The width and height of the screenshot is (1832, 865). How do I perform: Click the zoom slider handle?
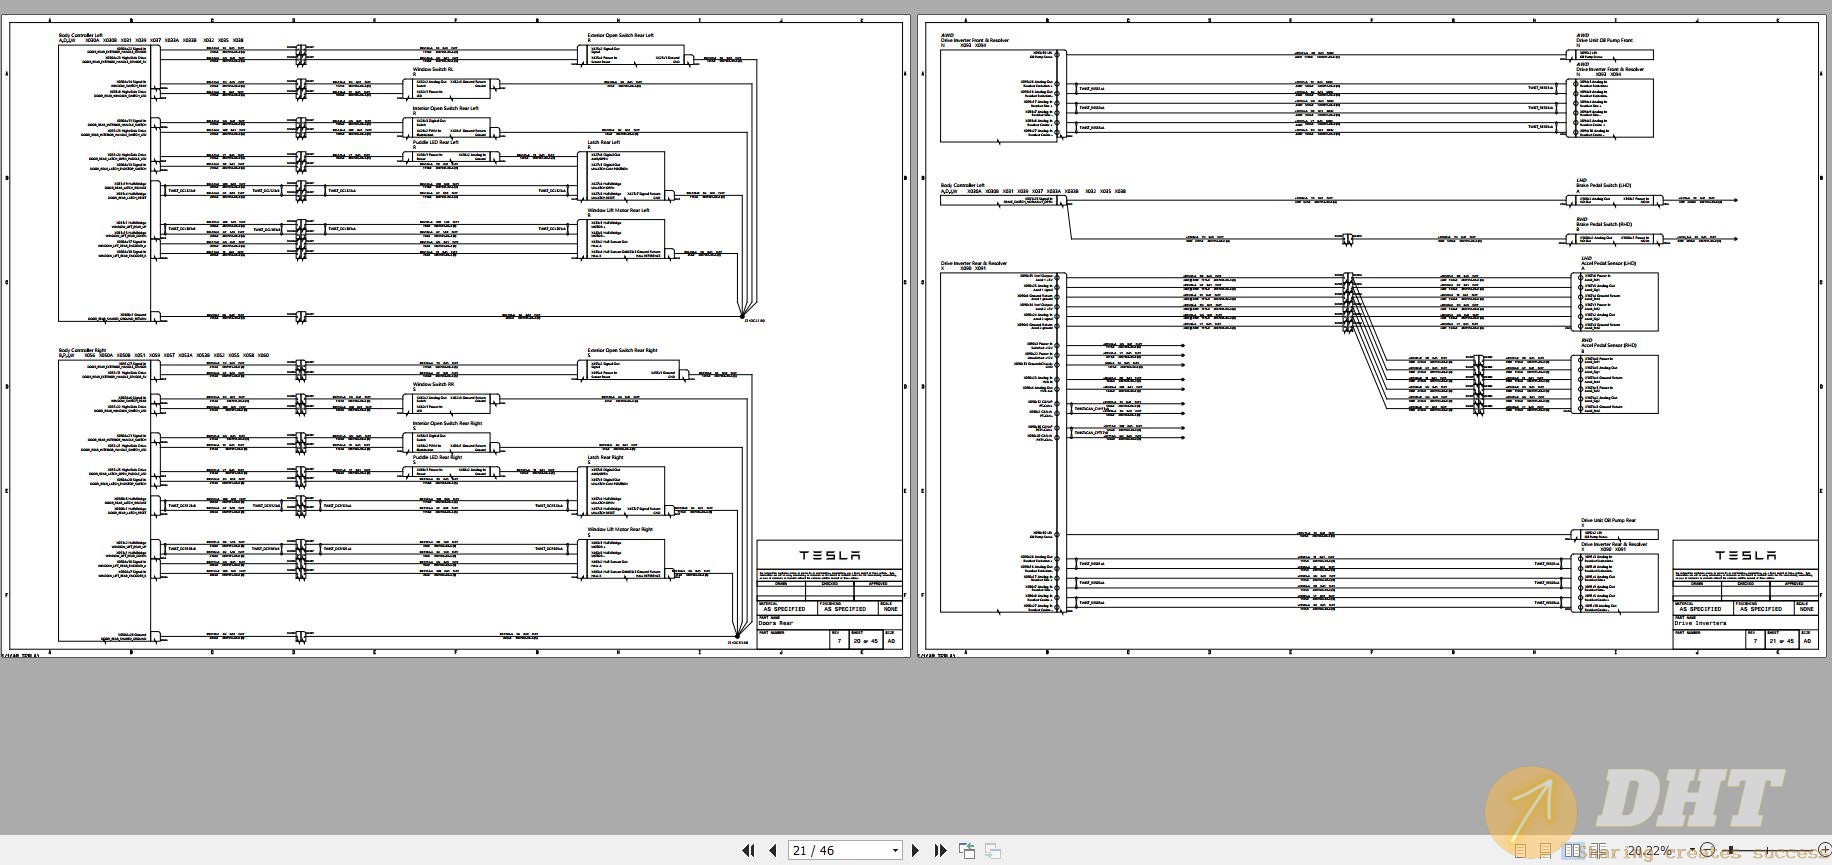coord(1730,851)
